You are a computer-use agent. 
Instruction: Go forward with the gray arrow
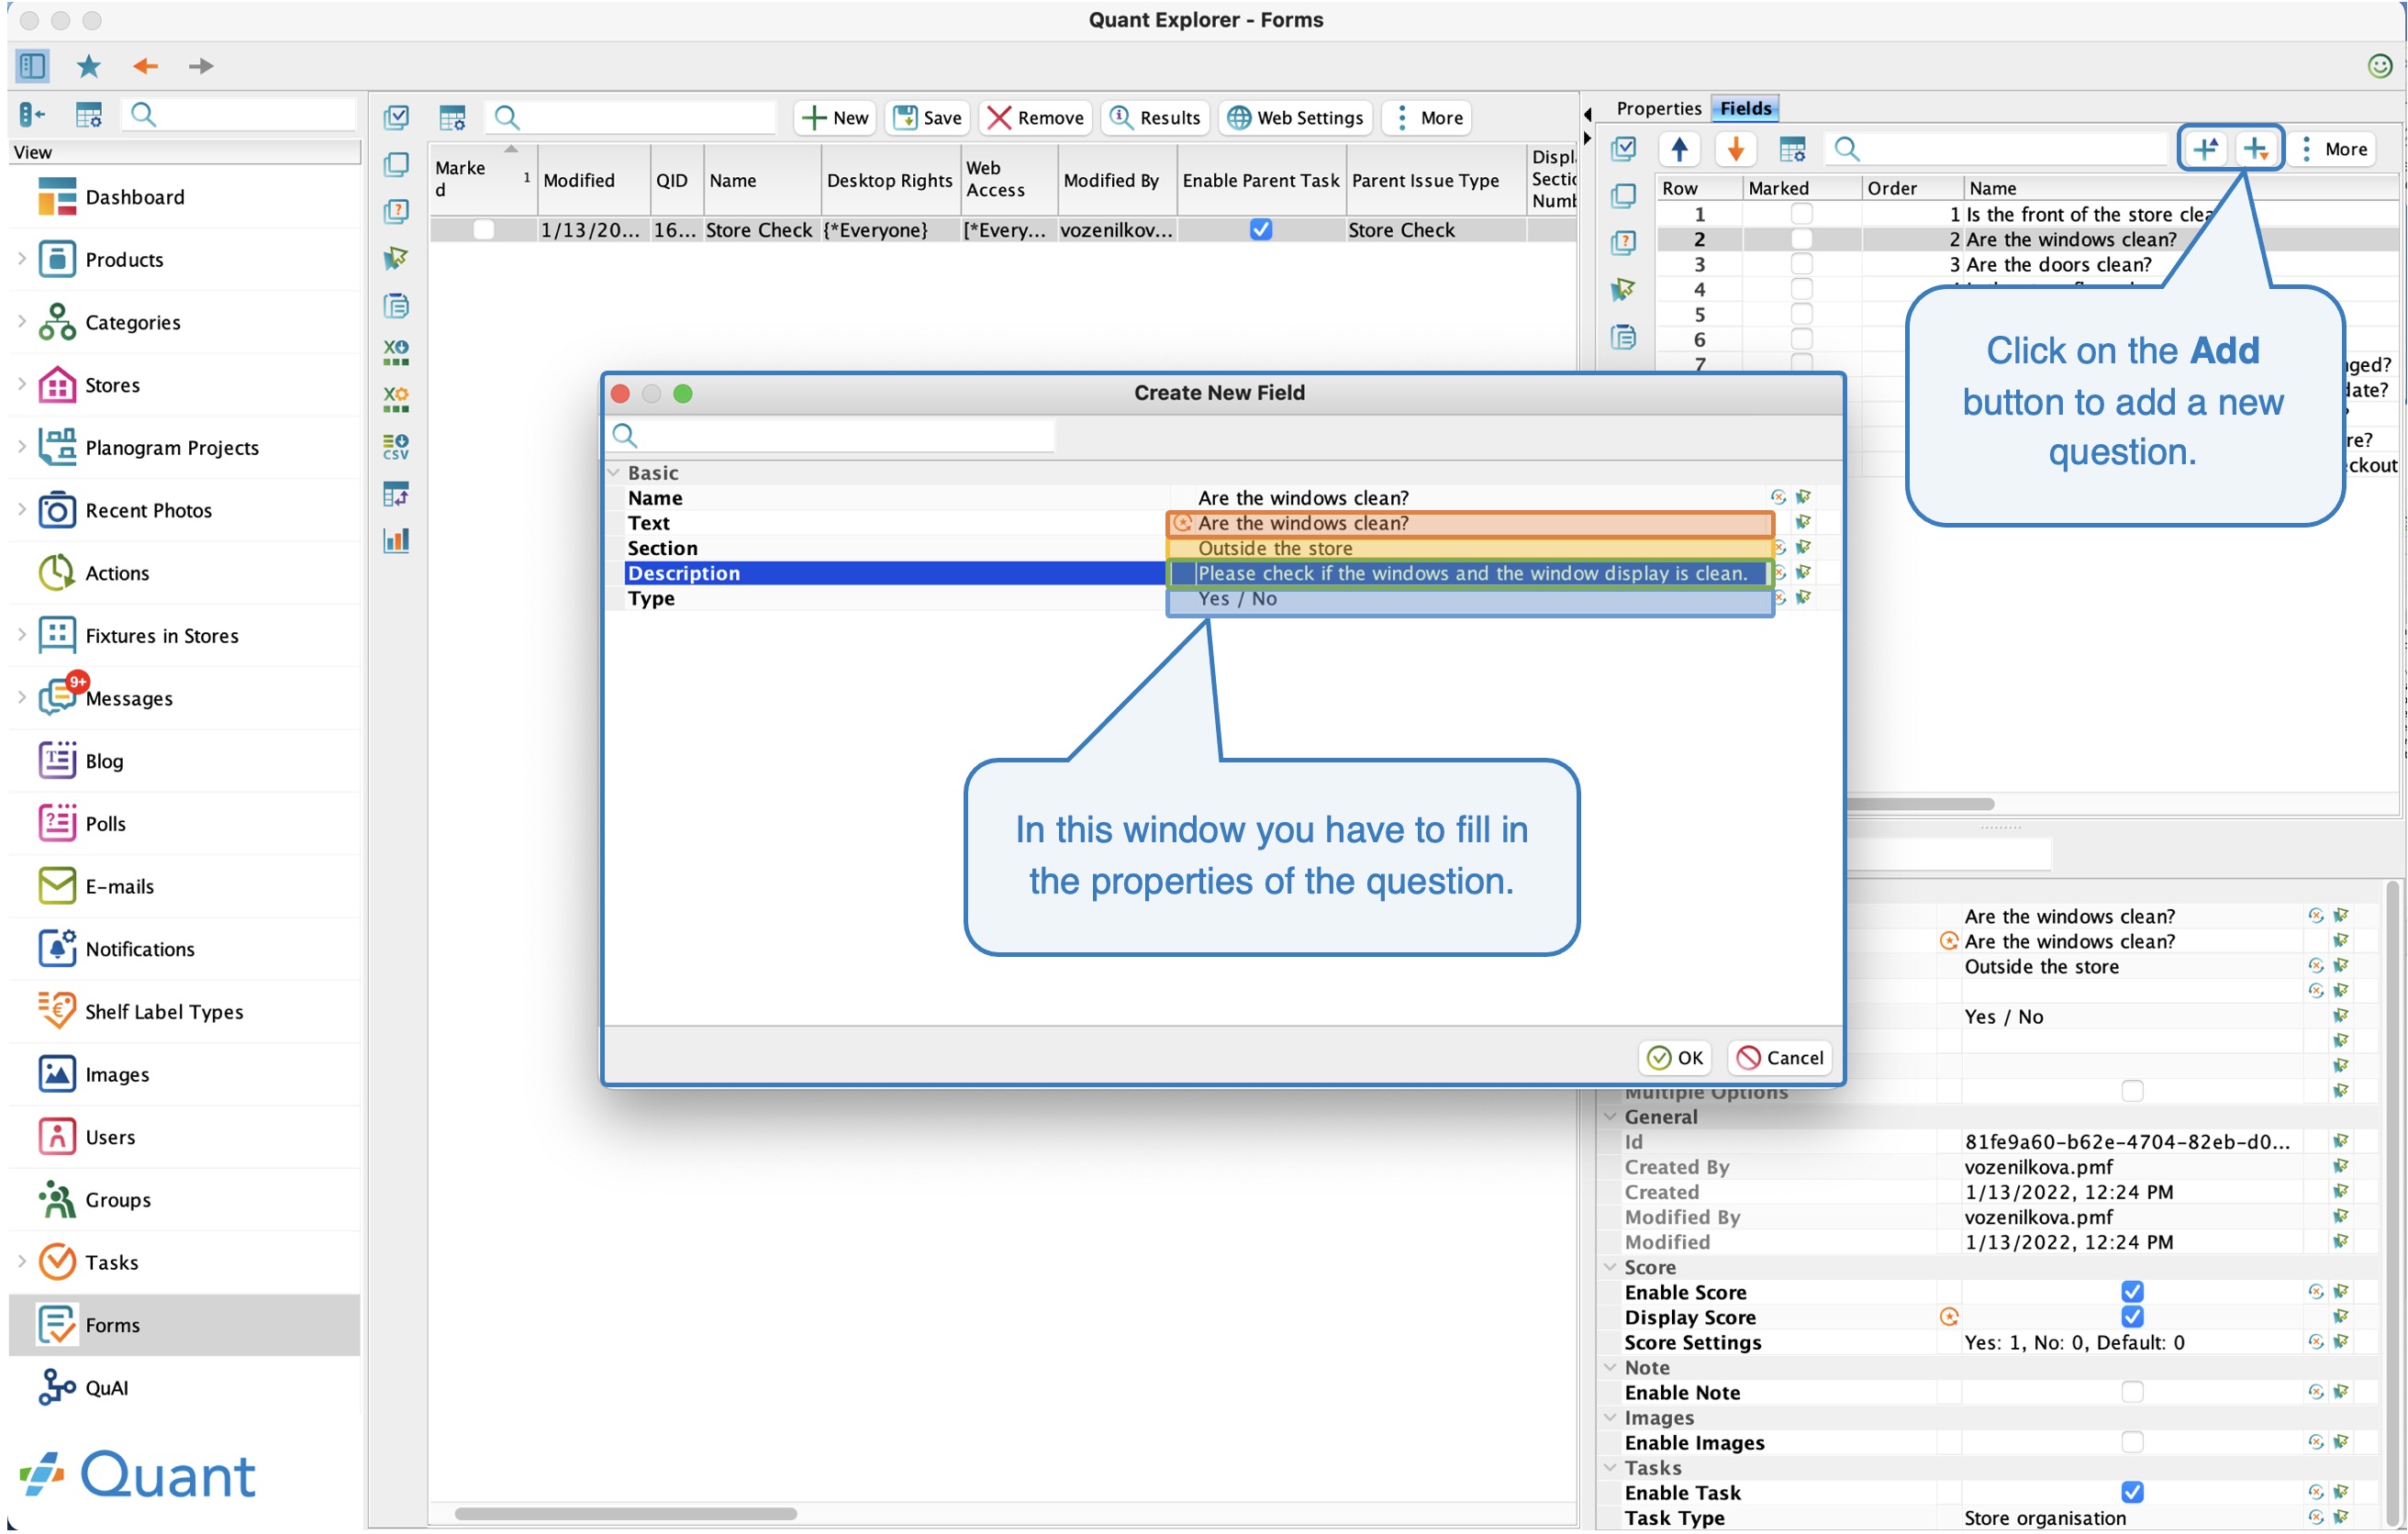(x=201, y=66)
